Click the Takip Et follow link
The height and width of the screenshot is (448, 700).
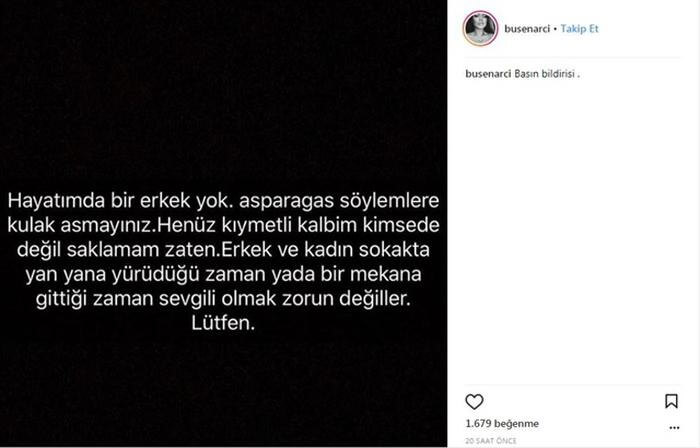tap(579, 29)
